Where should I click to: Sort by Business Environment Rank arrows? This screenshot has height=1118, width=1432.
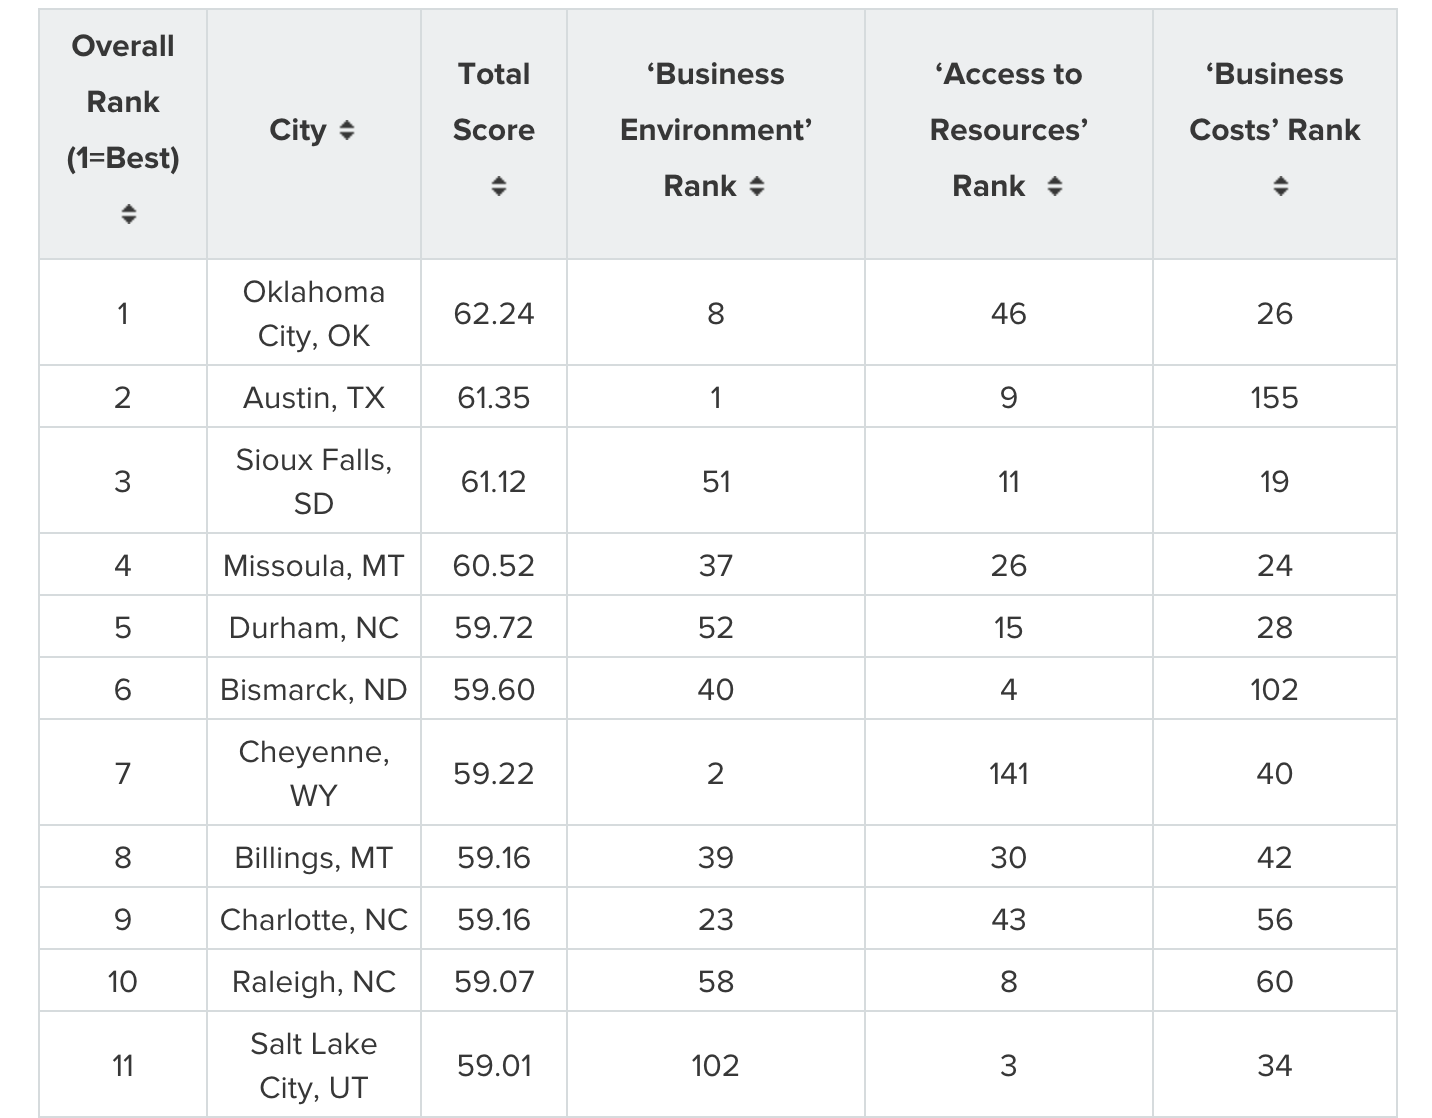(757, 186)
